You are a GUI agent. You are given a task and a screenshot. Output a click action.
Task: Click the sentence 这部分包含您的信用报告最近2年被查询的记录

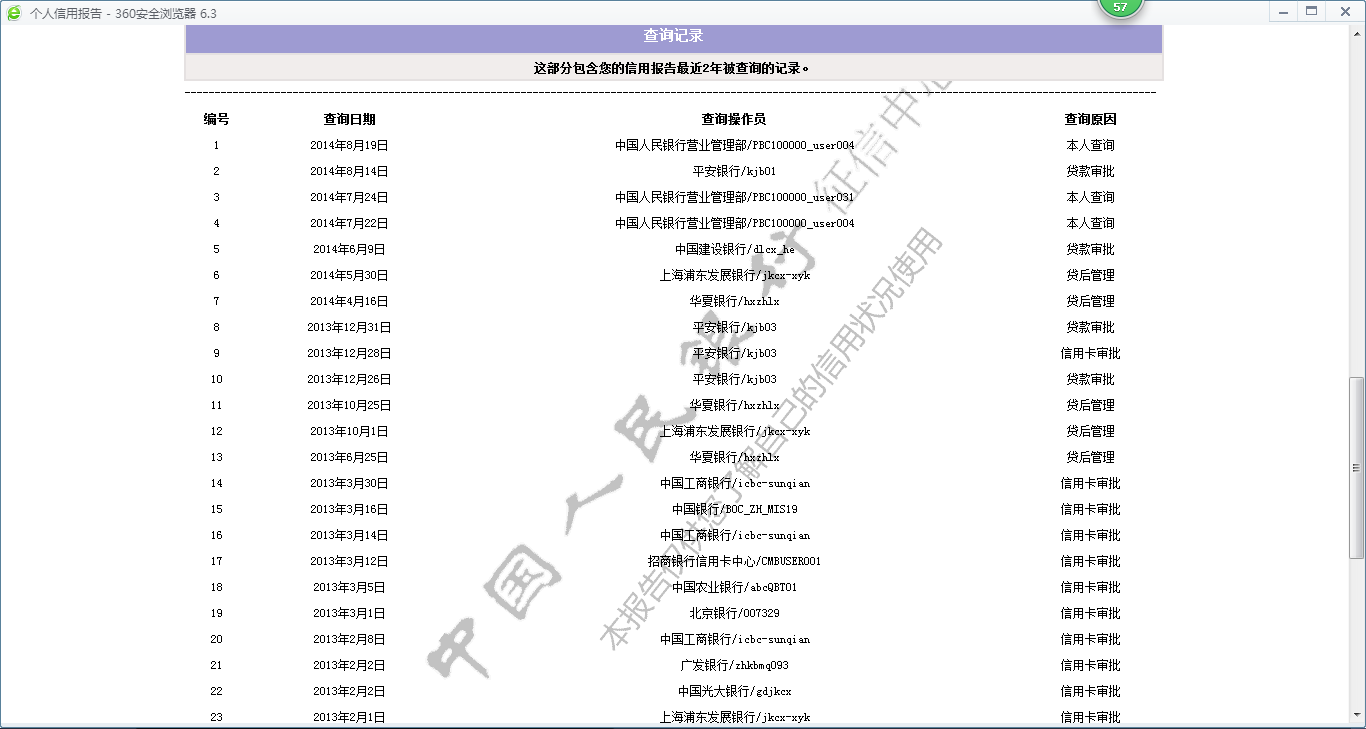coord(671,68)
